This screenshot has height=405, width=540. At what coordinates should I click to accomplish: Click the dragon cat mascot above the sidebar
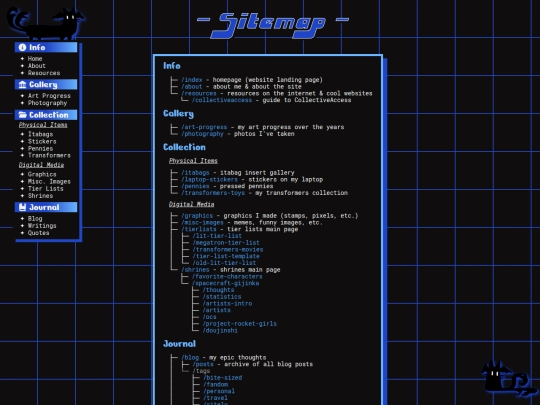tap(45, 23)
